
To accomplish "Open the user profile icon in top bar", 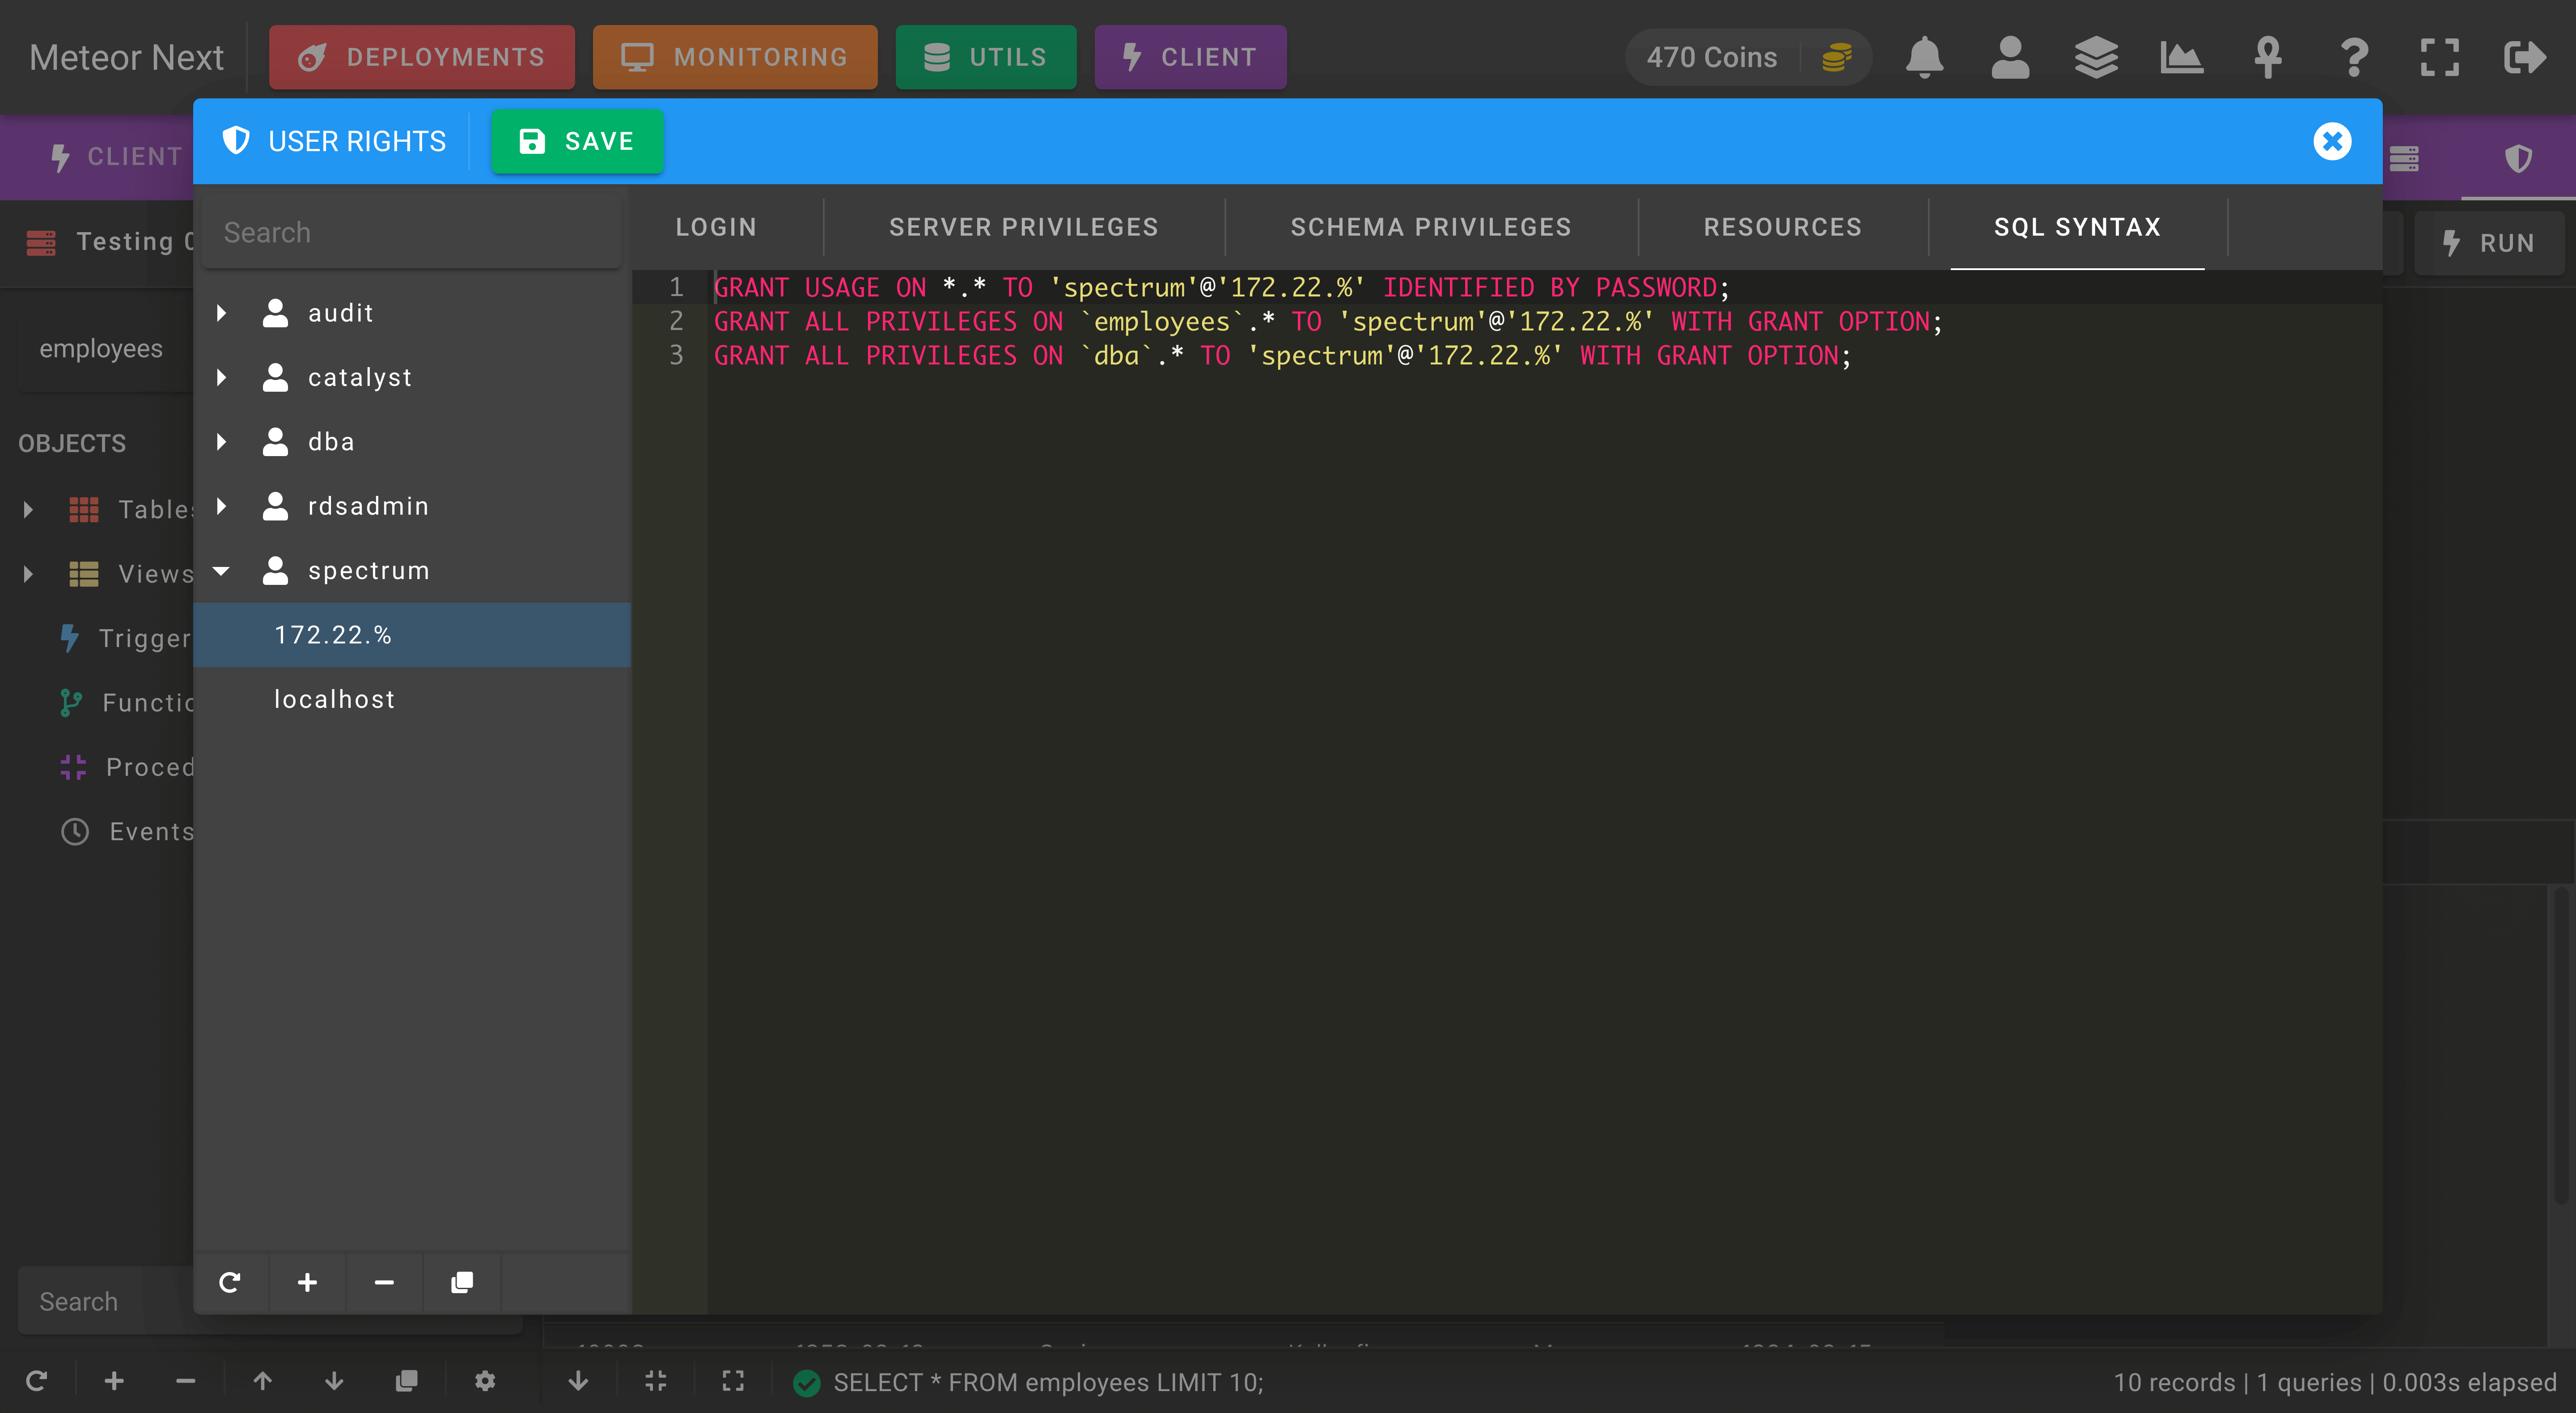I will coord(2010,57).
